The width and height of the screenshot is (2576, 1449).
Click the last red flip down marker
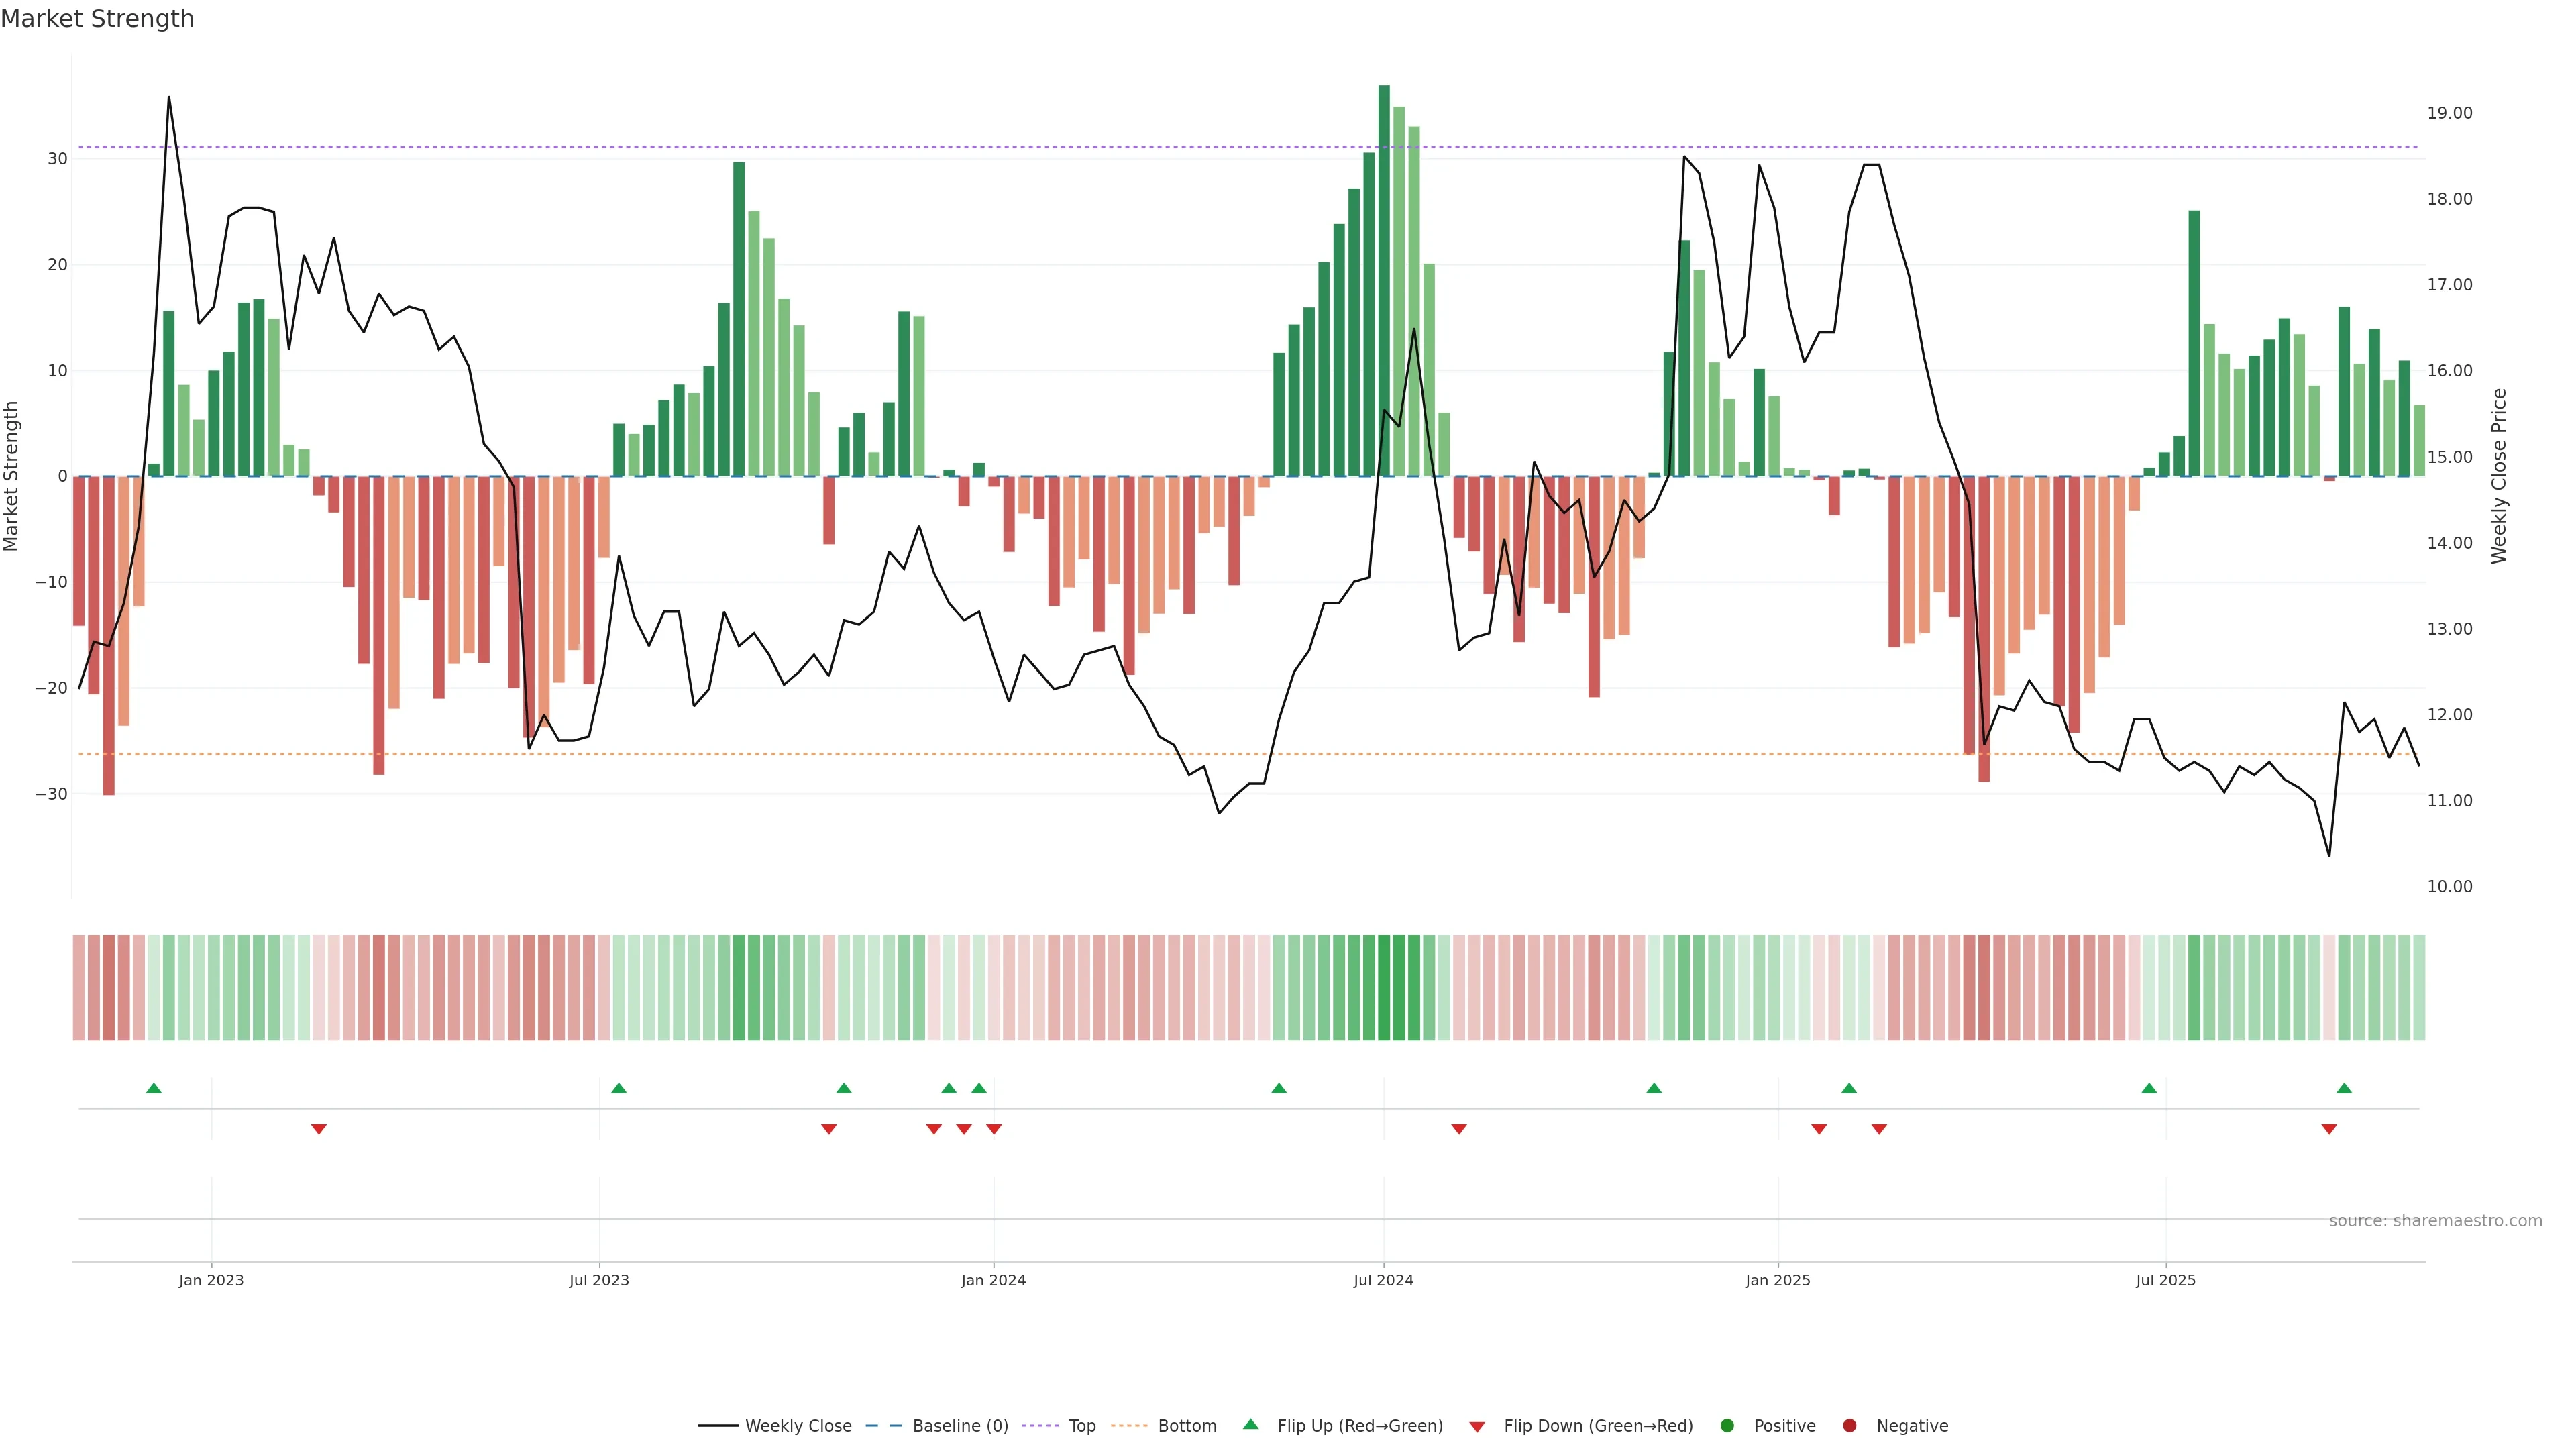click(x=2329, y=1129)
